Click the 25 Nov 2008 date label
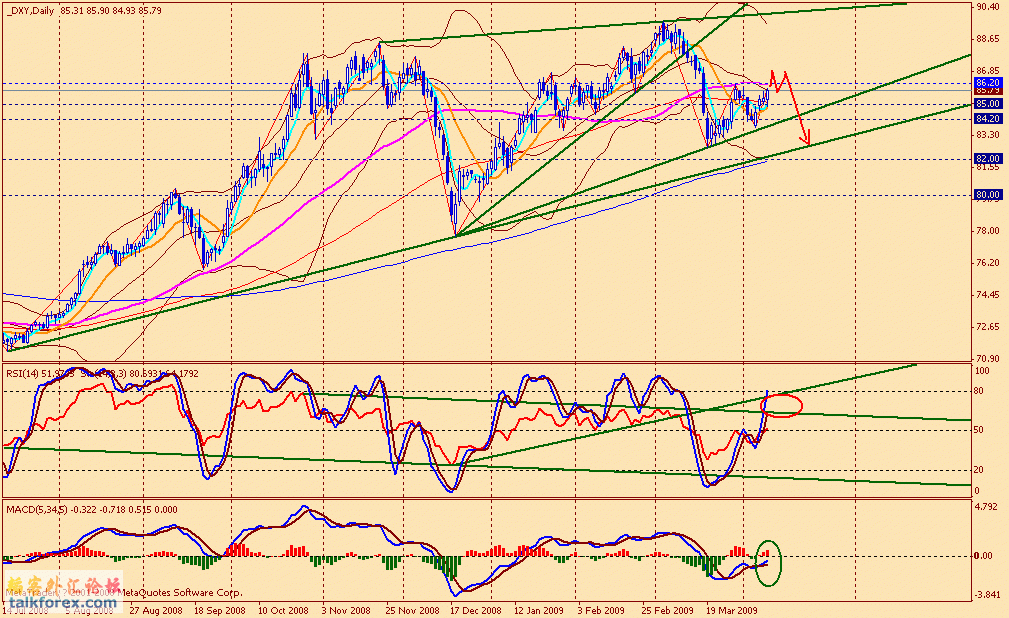The width and height of the screenshot is (1009, 618). tap(412, 610)
